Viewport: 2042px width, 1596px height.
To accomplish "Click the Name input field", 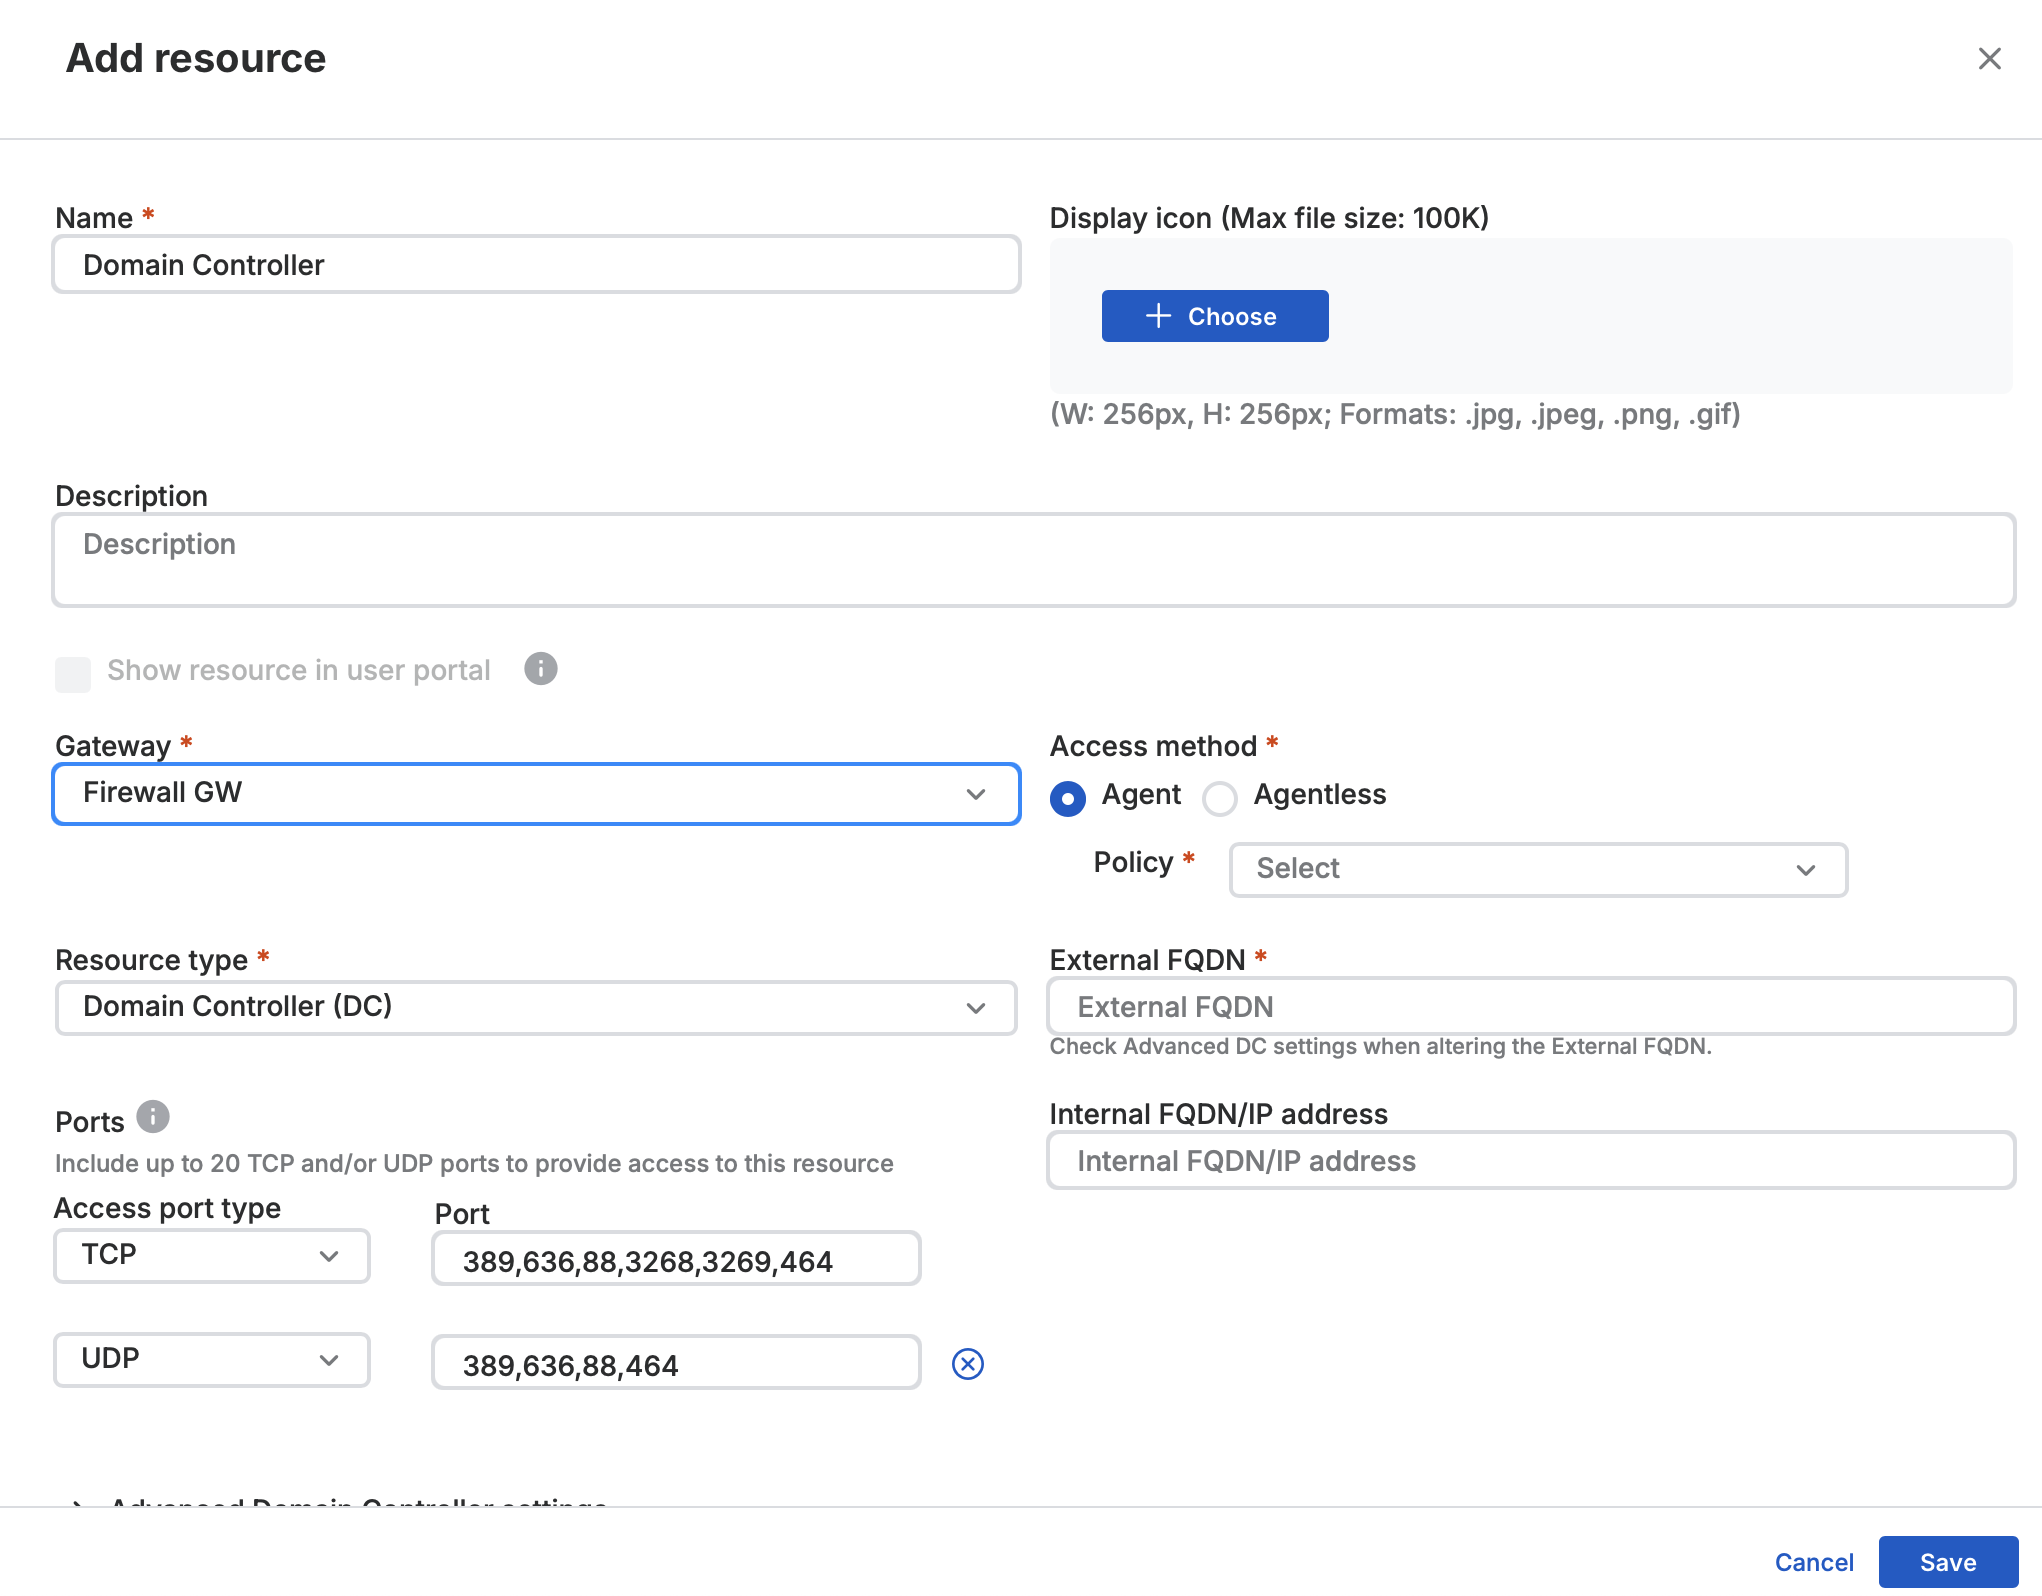I will tap(536, 265).
